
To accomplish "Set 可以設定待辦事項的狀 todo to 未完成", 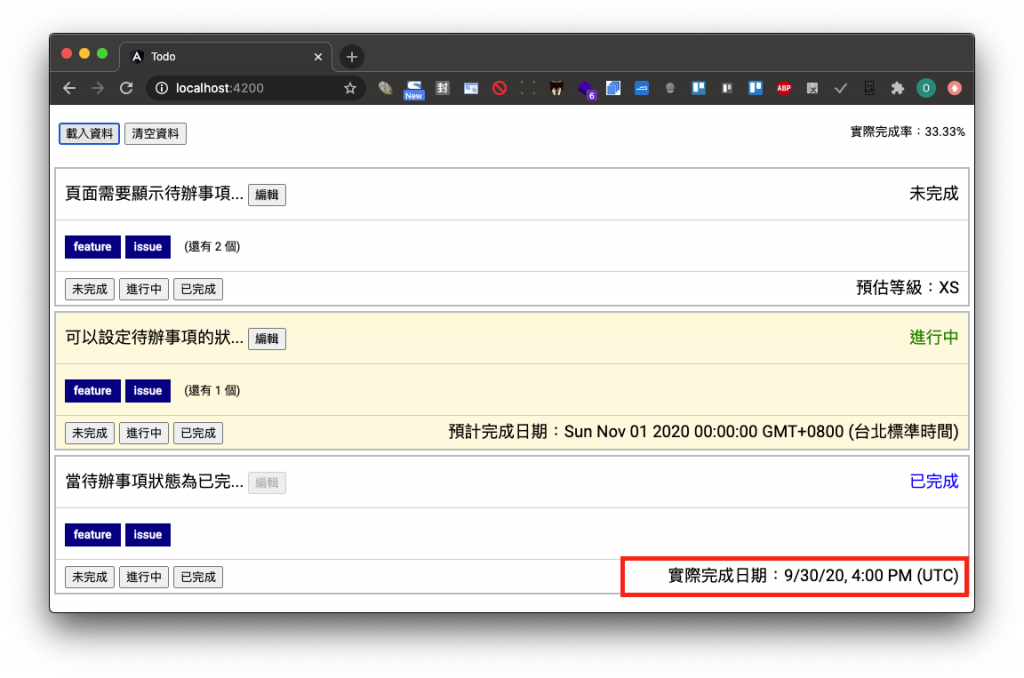I will (90, 433).
